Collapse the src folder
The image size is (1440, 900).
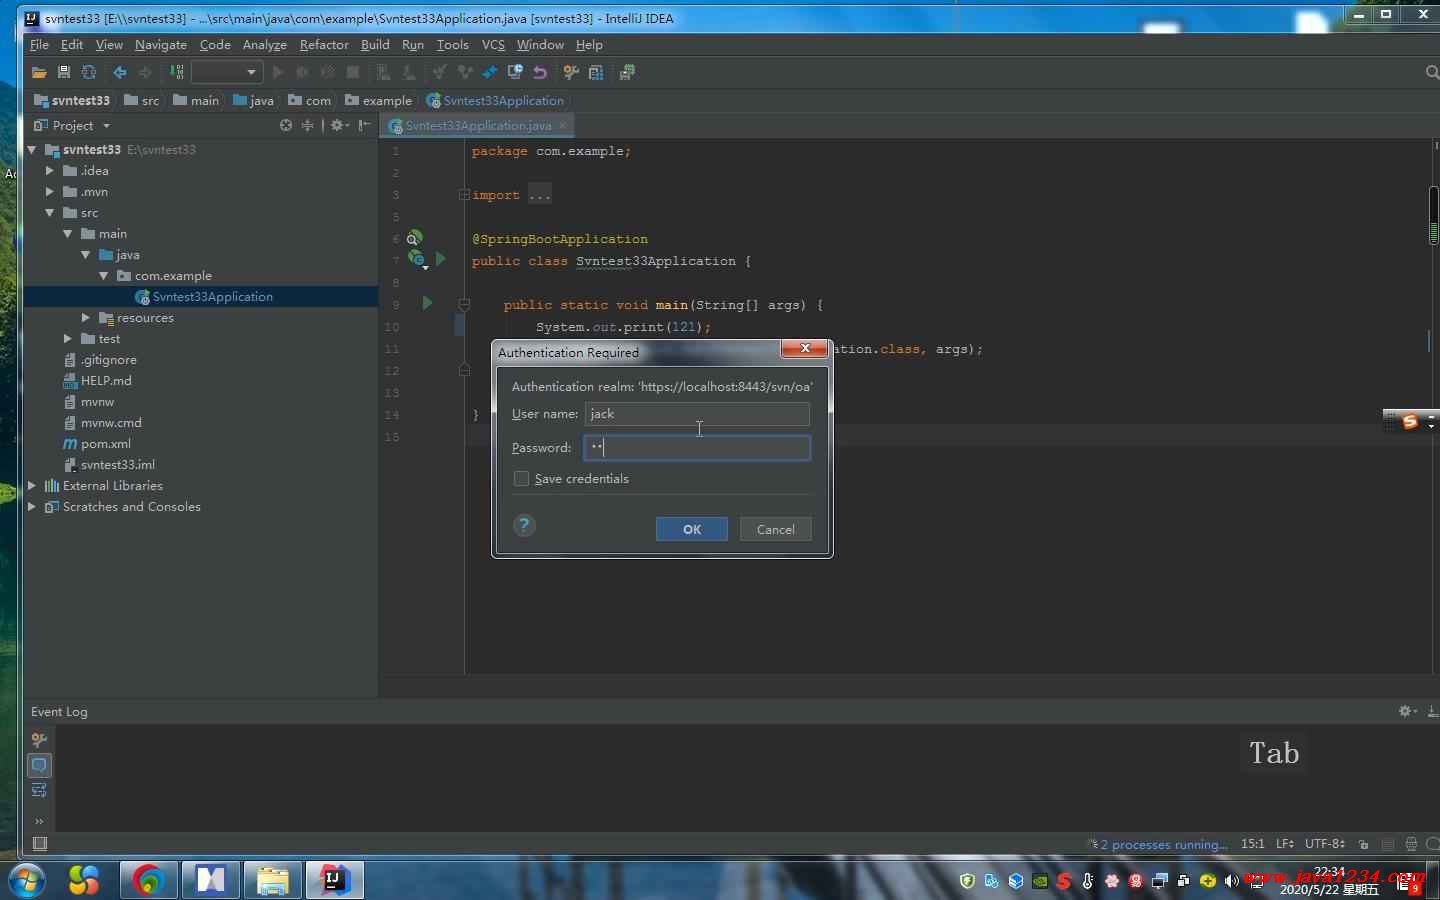pos(49,213)
